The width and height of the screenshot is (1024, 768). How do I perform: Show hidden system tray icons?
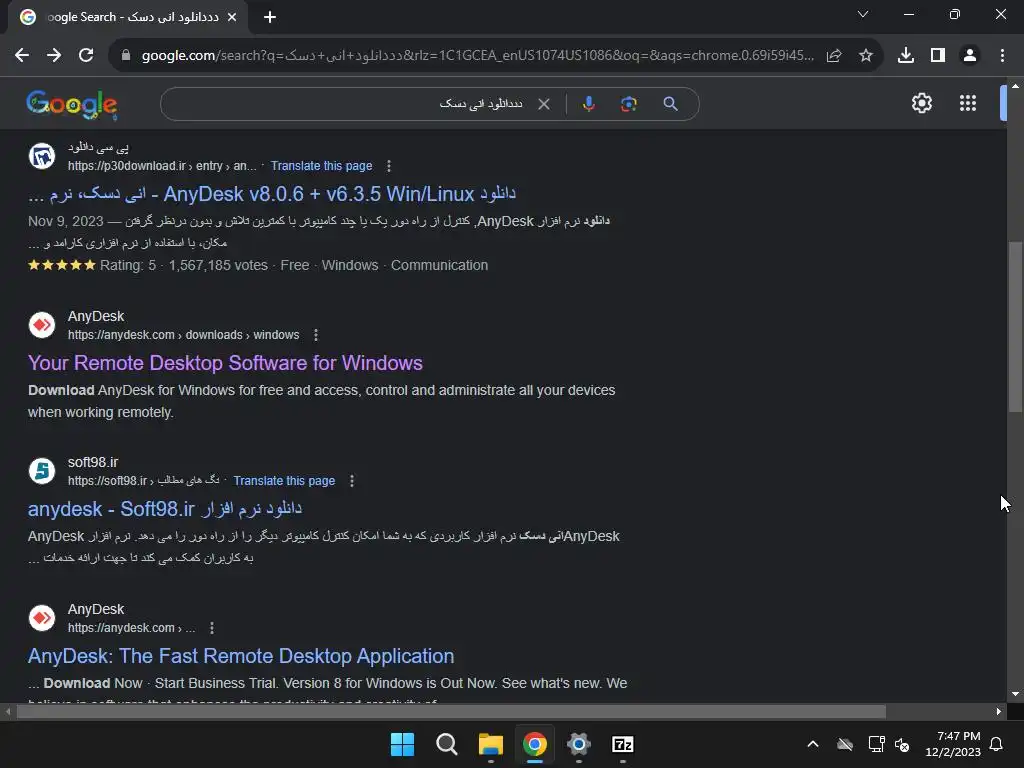click(x=812, y=744)
